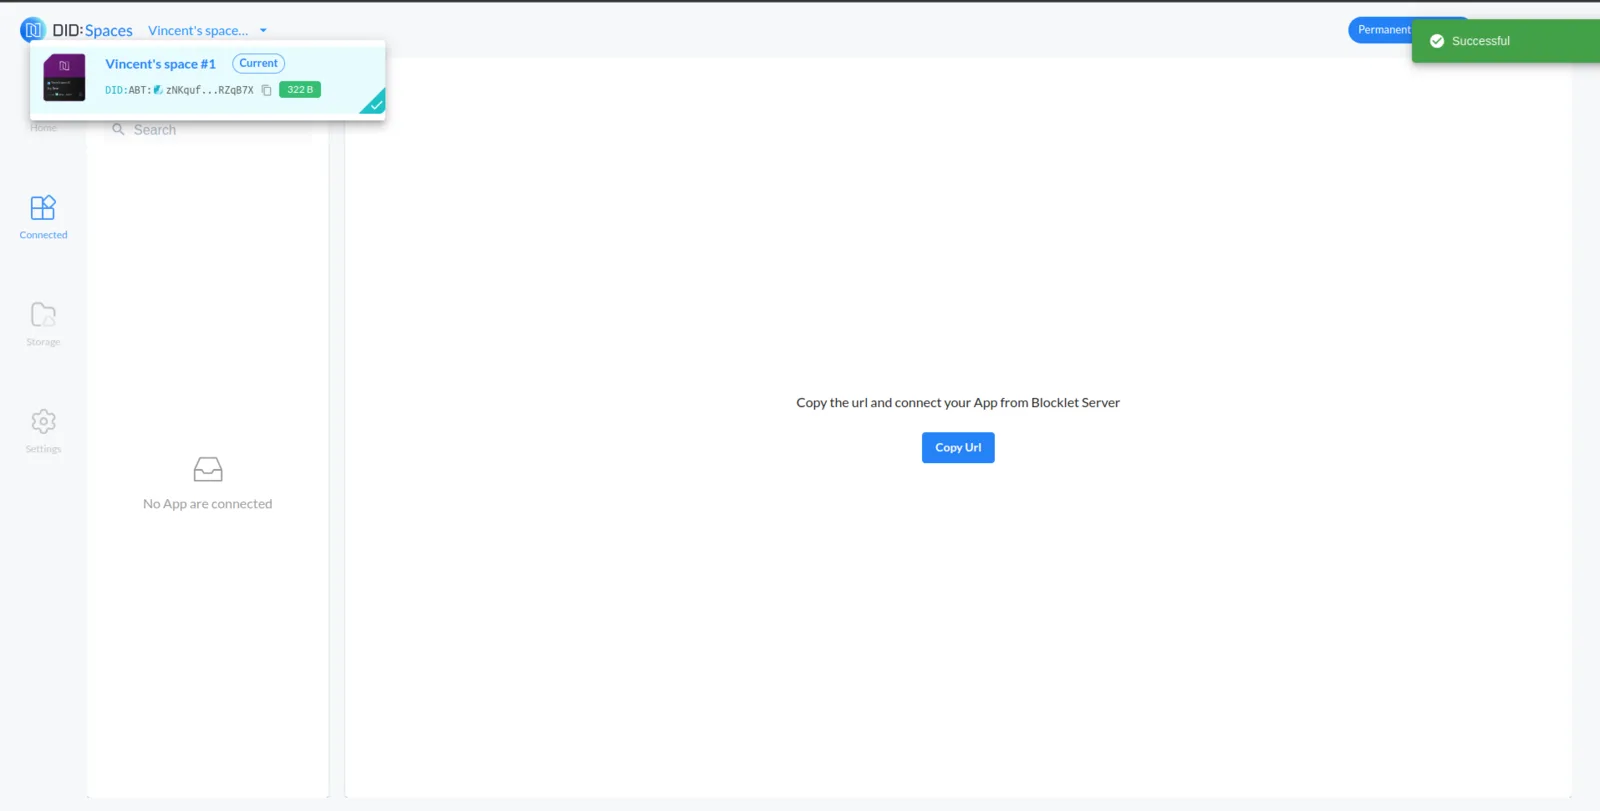Click the Vincent's space #1 name
Screen dimensions: 1600x811
(x=161, y=64)
